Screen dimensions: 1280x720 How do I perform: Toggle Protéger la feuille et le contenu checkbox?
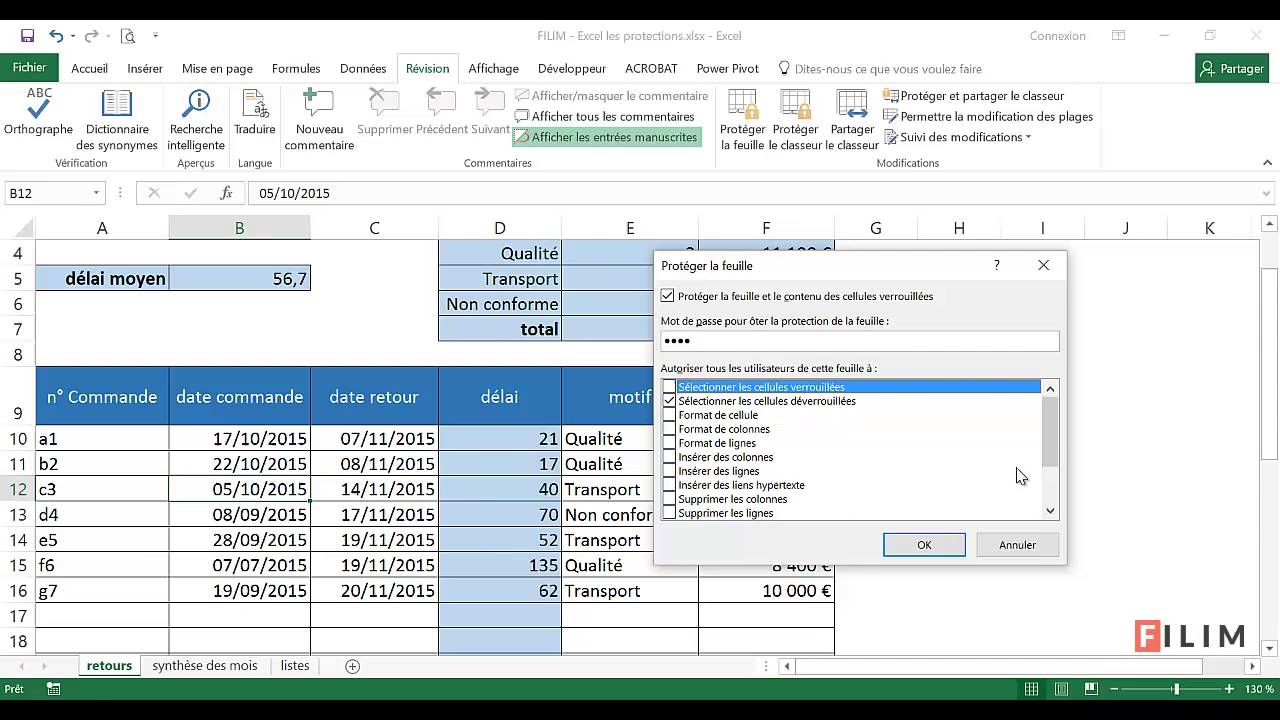[668, 296]
